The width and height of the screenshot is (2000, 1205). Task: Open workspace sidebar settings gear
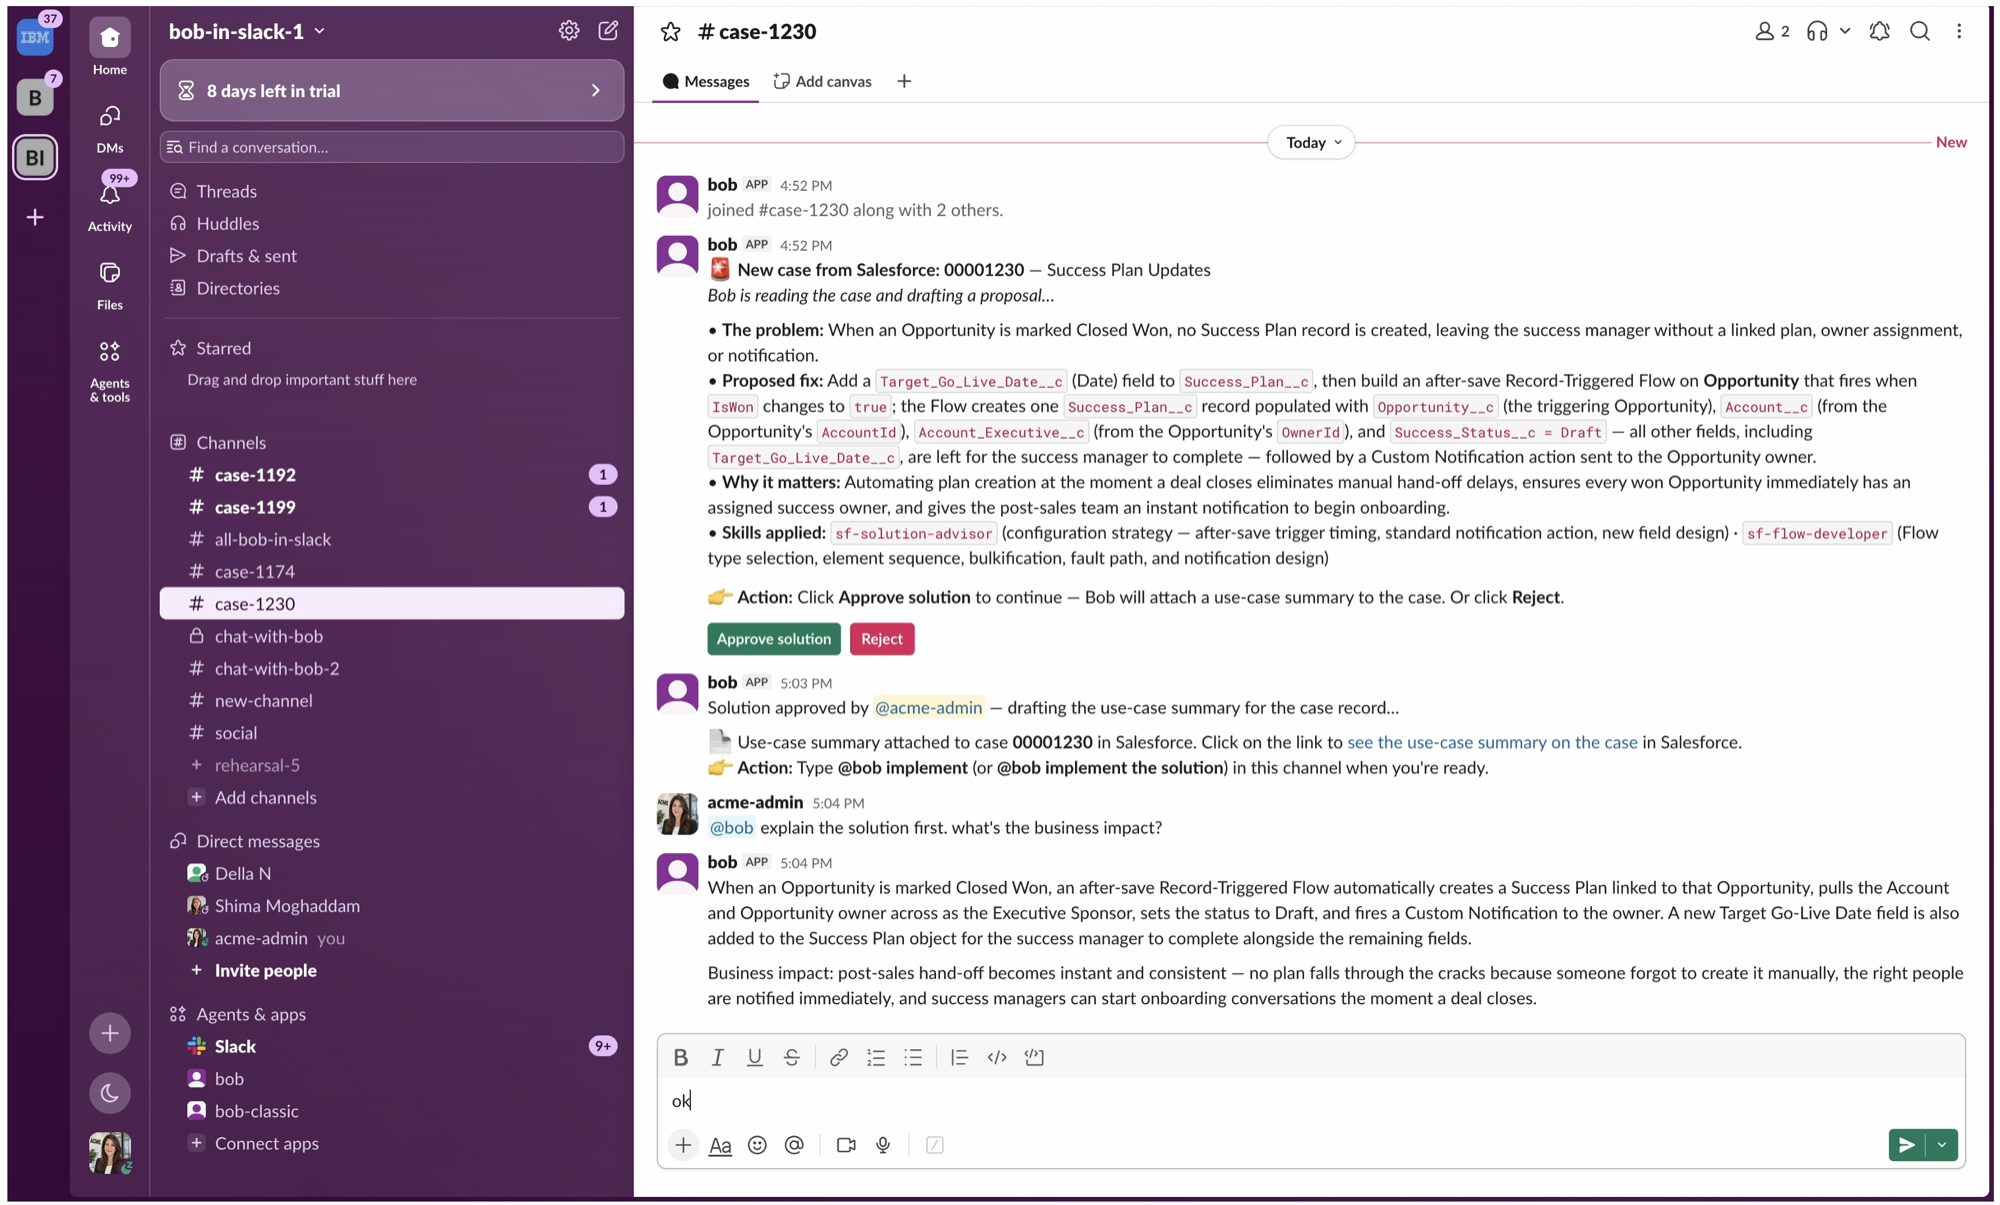click(x=569, y=31)
